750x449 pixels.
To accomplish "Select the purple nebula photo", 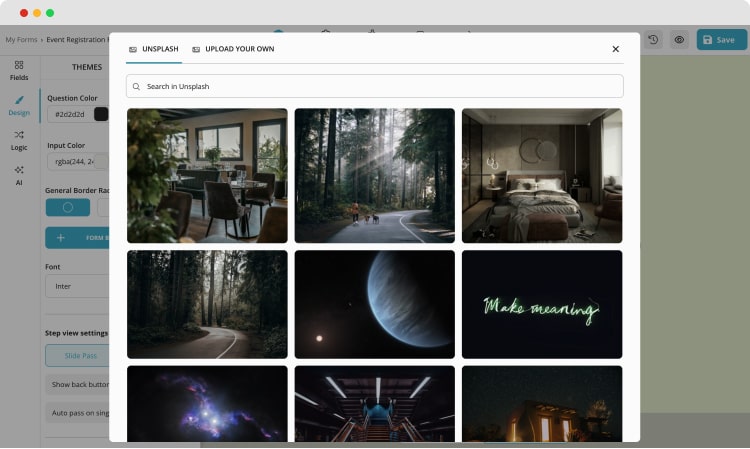I will click(207, 404).
